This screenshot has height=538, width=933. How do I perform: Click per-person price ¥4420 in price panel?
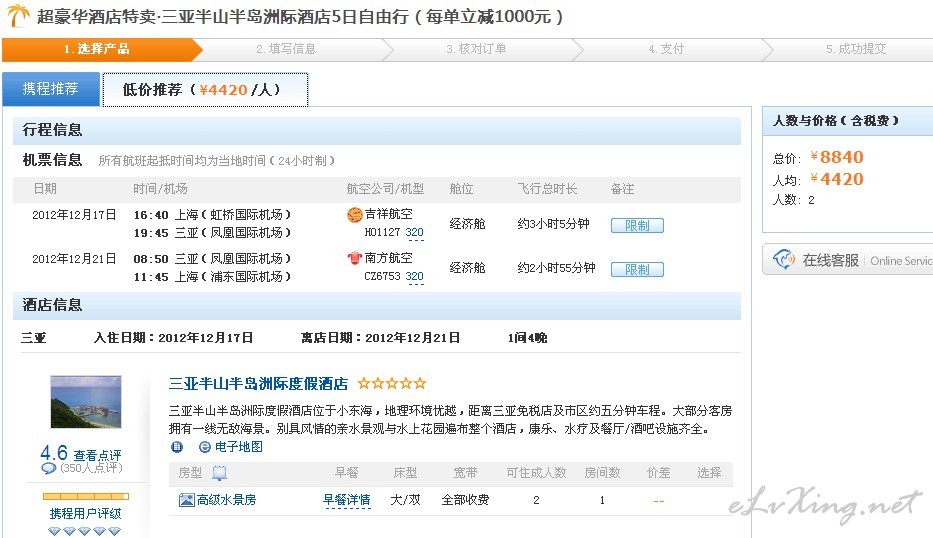[837, 179]
